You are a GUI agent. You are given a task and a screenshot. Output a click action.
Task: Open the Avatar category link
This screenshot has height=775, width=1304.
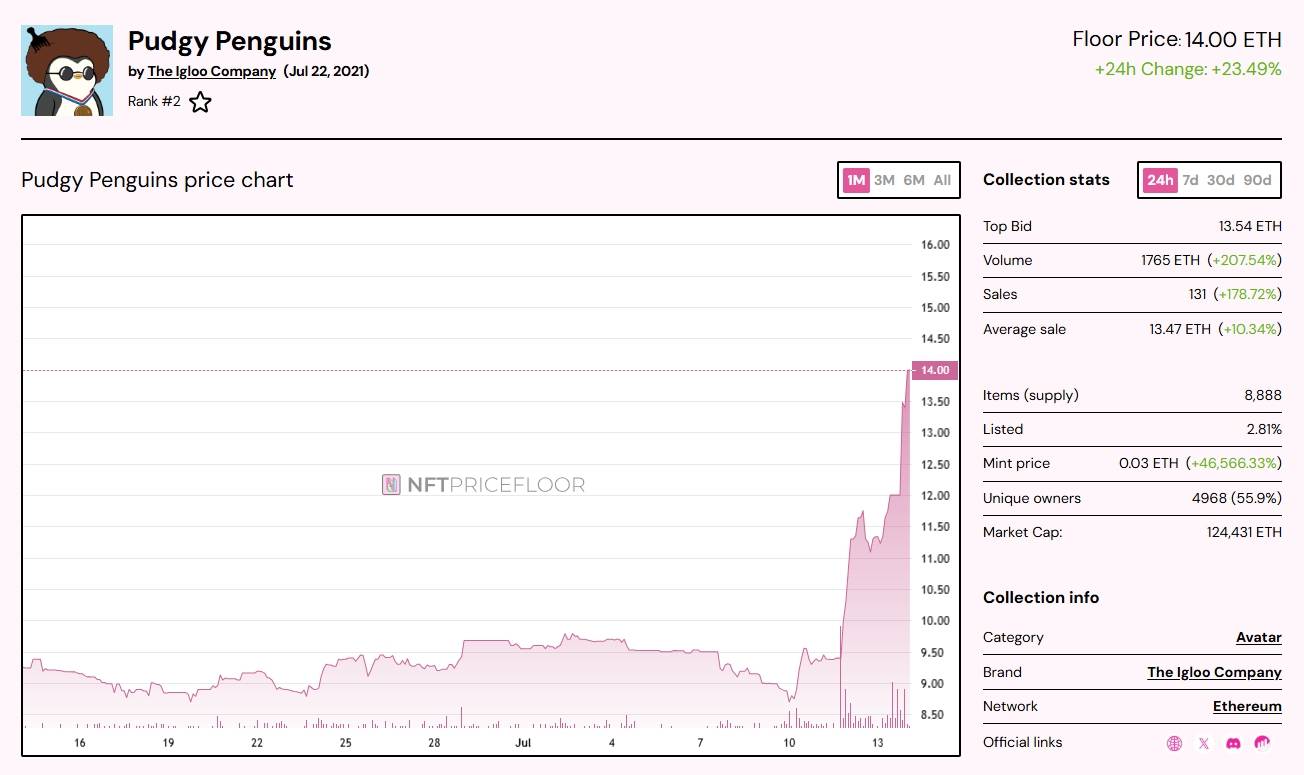tap(1259, 638)
